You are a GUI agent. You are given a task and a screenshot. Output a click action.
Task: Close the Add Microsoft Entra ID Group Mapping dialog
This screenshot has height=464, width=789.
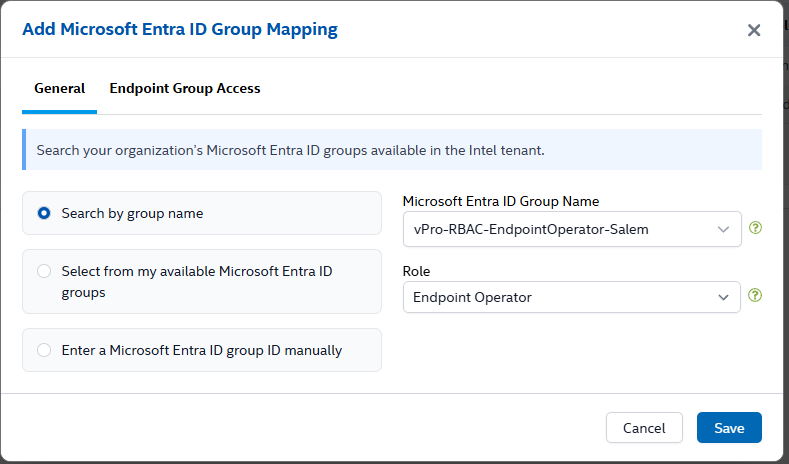(754, 30)
